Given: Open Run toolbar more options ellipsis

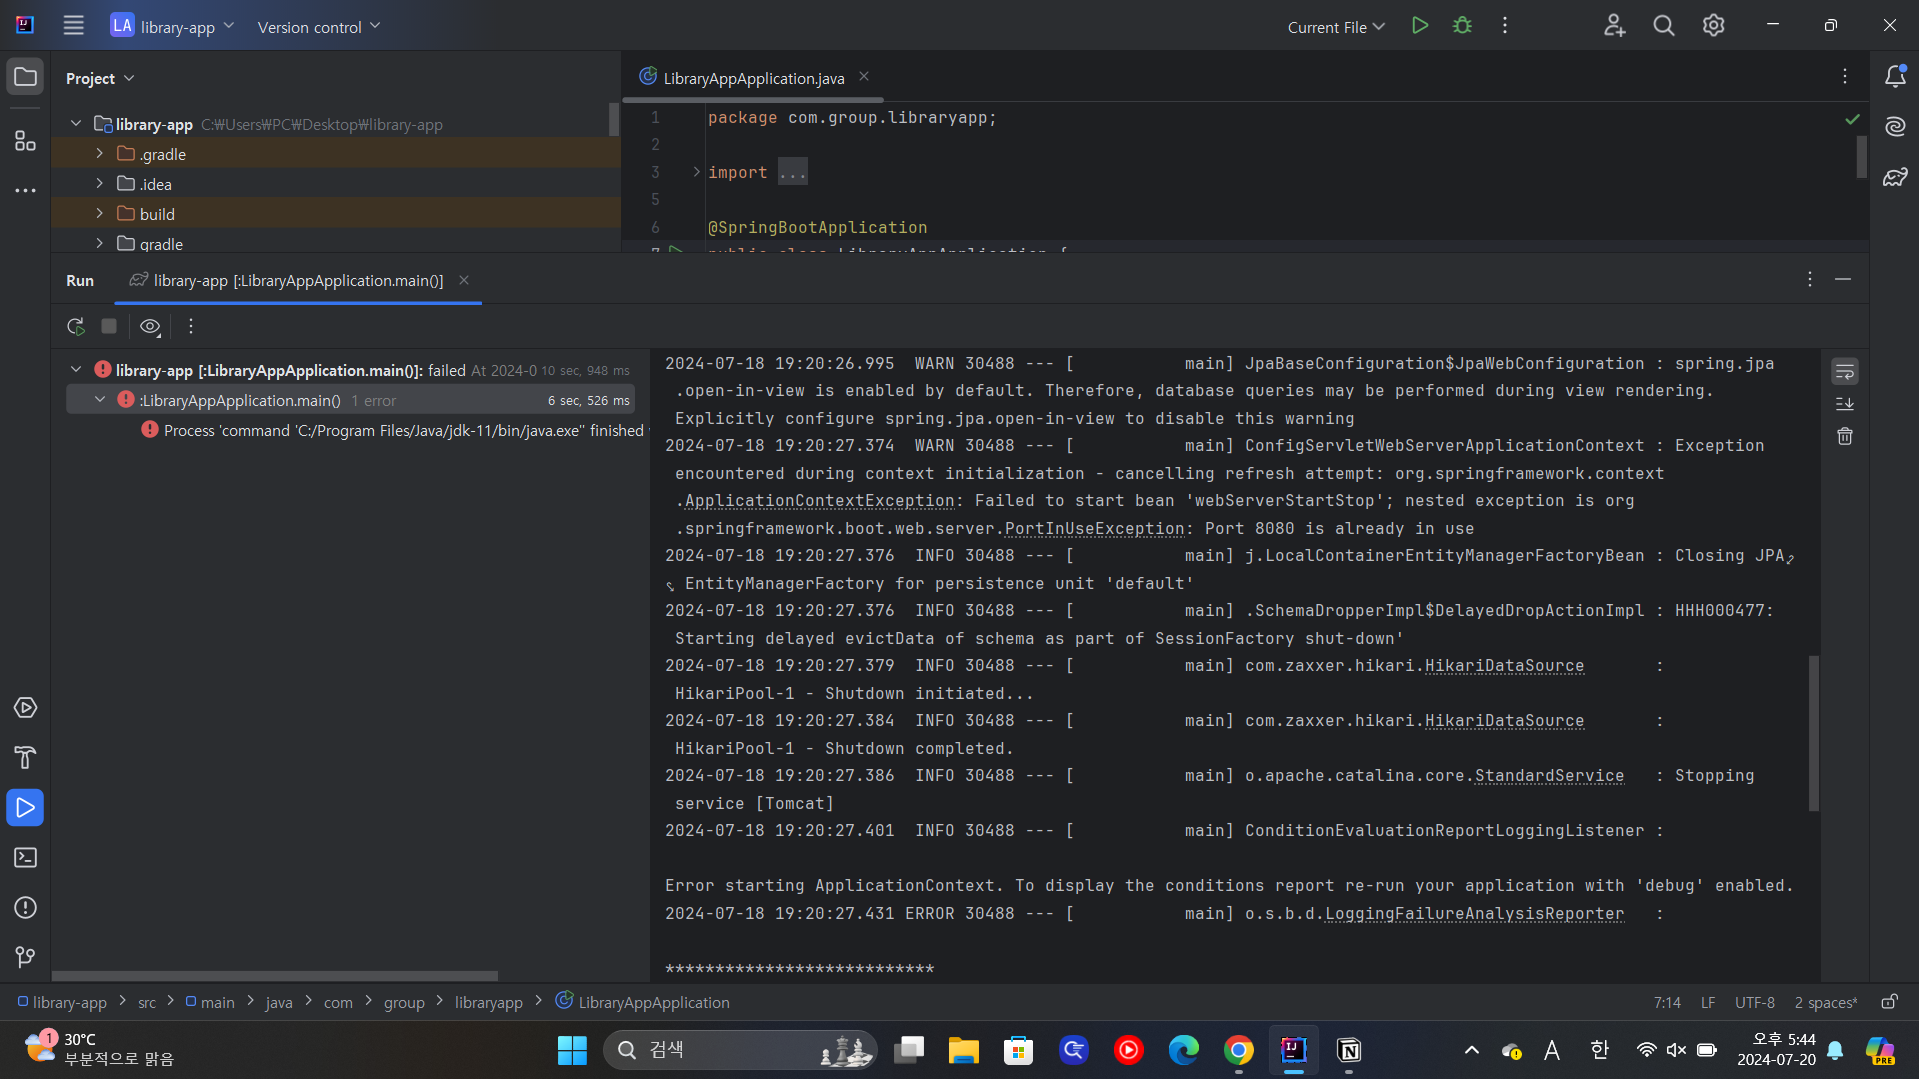Looking at the screenshot, I should 191,326.
